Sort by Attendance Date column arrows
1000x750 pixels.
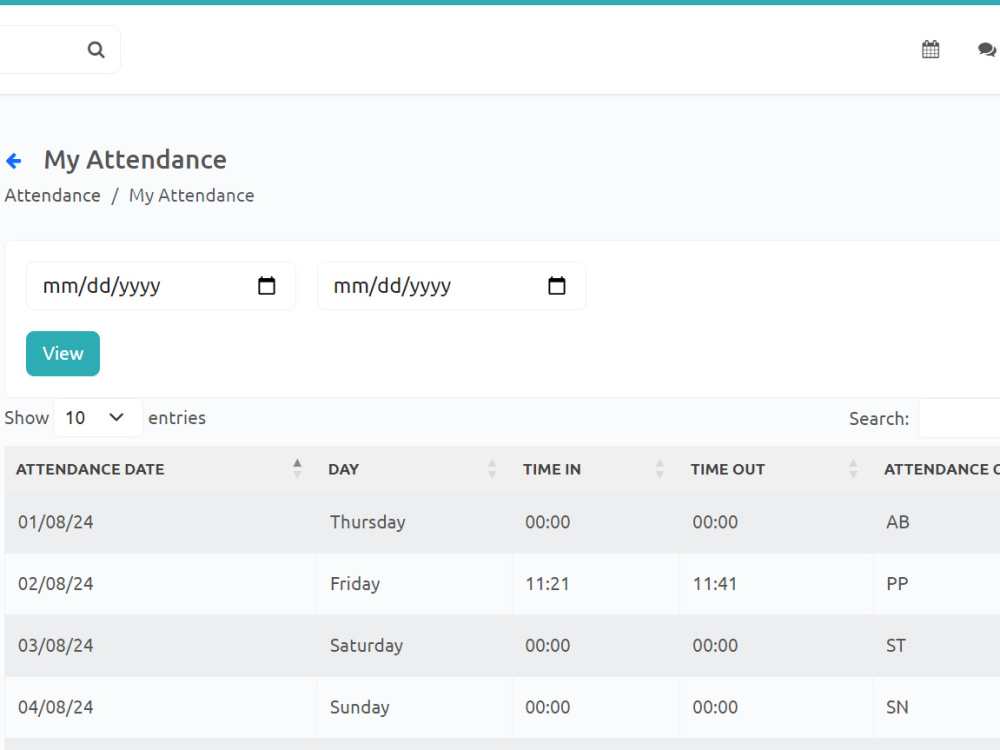click(x=297, y=469)
